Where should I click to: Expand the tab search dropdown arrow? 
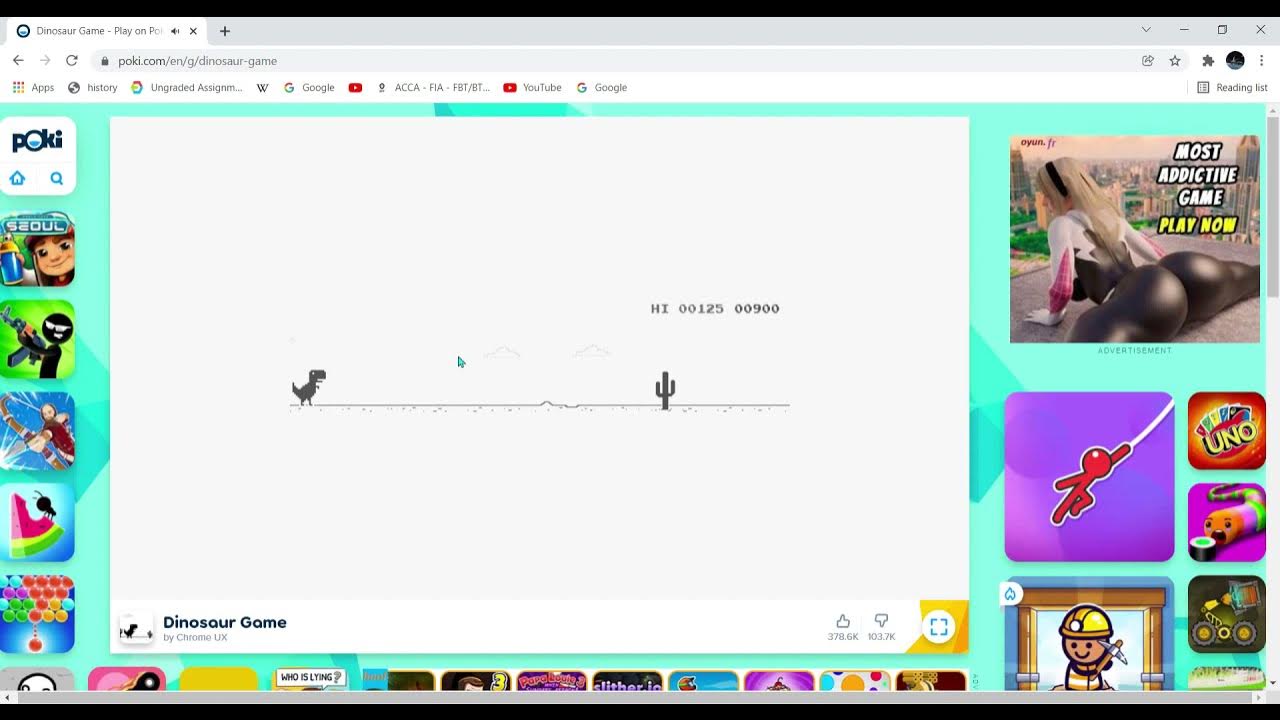[1146, 30]
